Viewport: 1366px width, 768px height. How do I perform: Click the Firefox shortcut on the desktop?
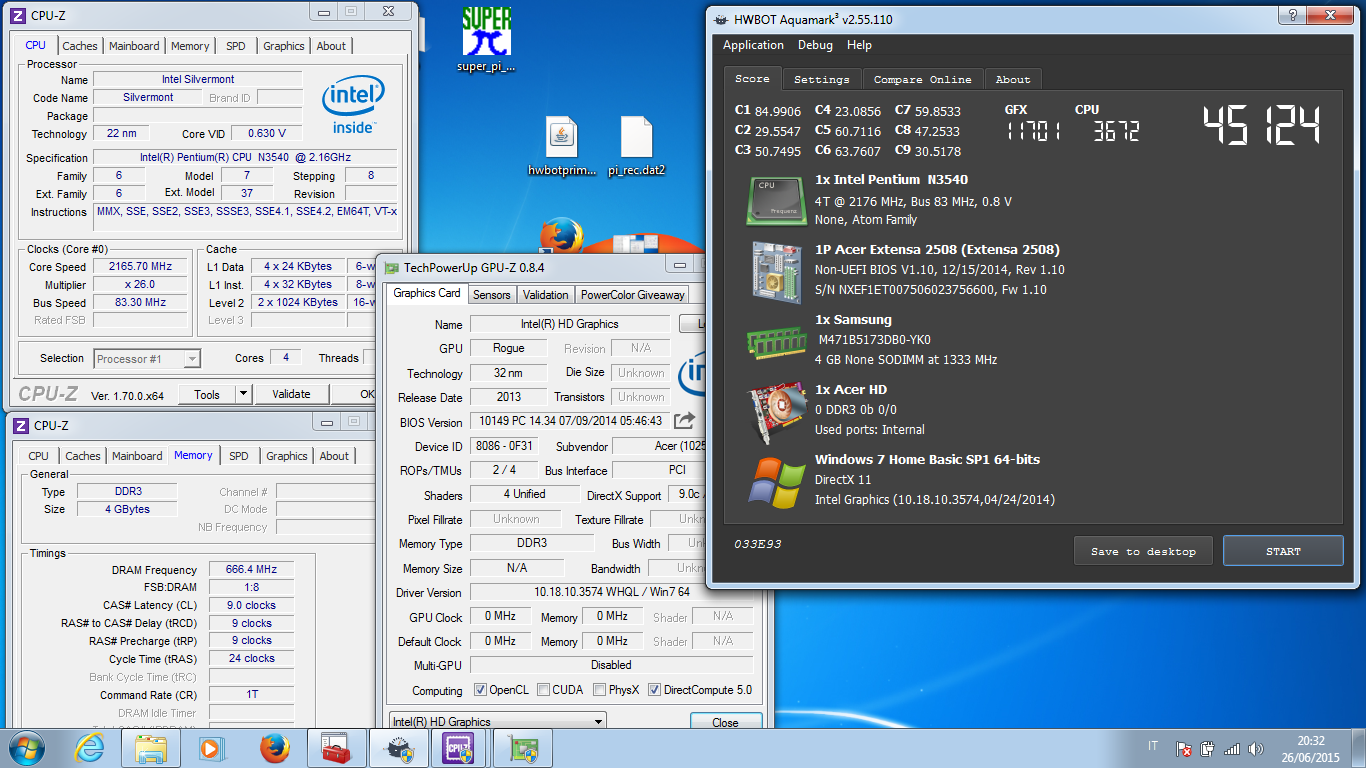[561, 238]
